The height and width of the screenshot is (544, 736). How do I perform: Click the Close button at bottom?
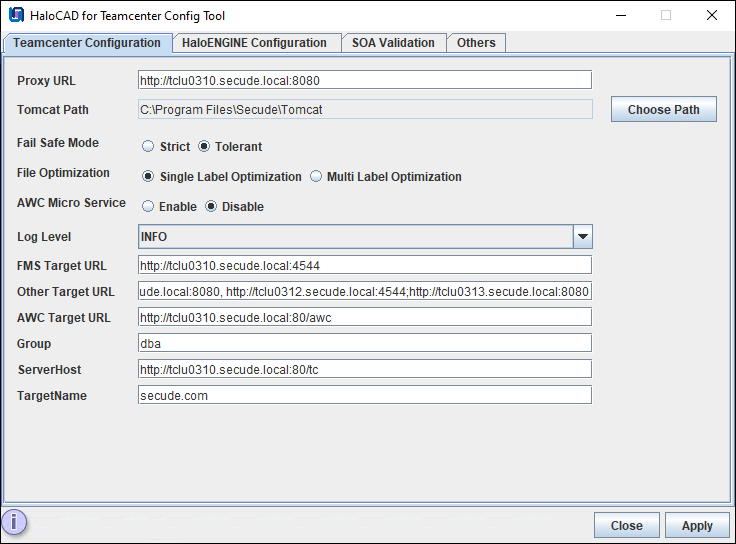[x=626, y=526]
